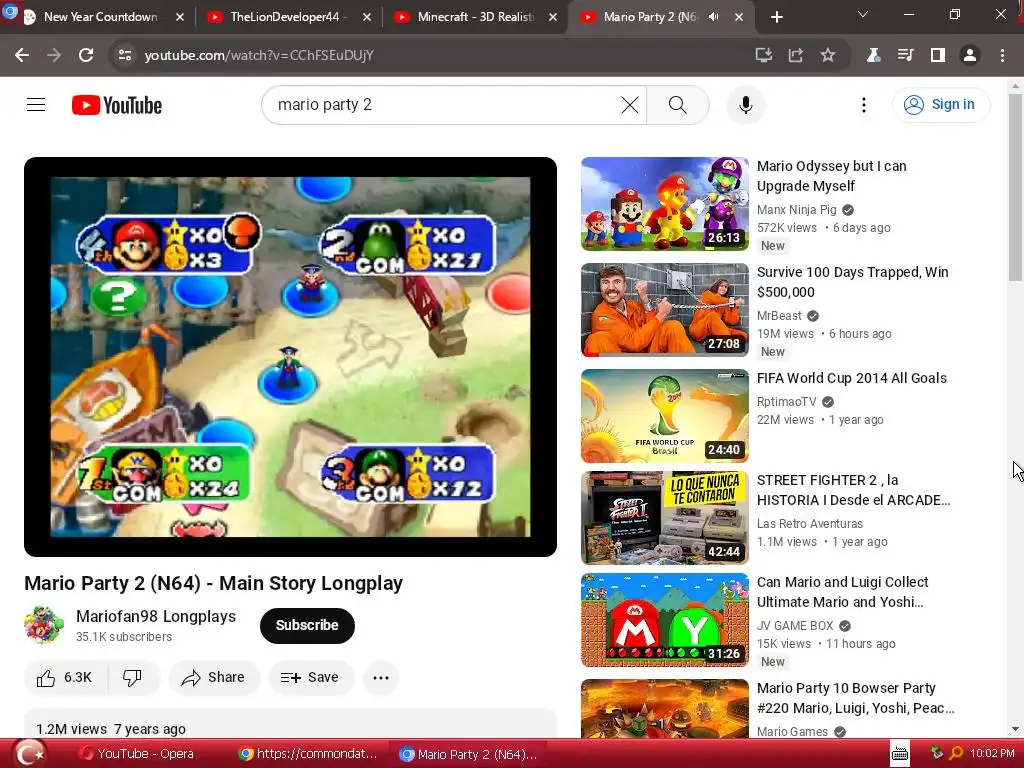Open the taskbar clock 10:02 PM
1024x768 pixels.
coord(992,754)
